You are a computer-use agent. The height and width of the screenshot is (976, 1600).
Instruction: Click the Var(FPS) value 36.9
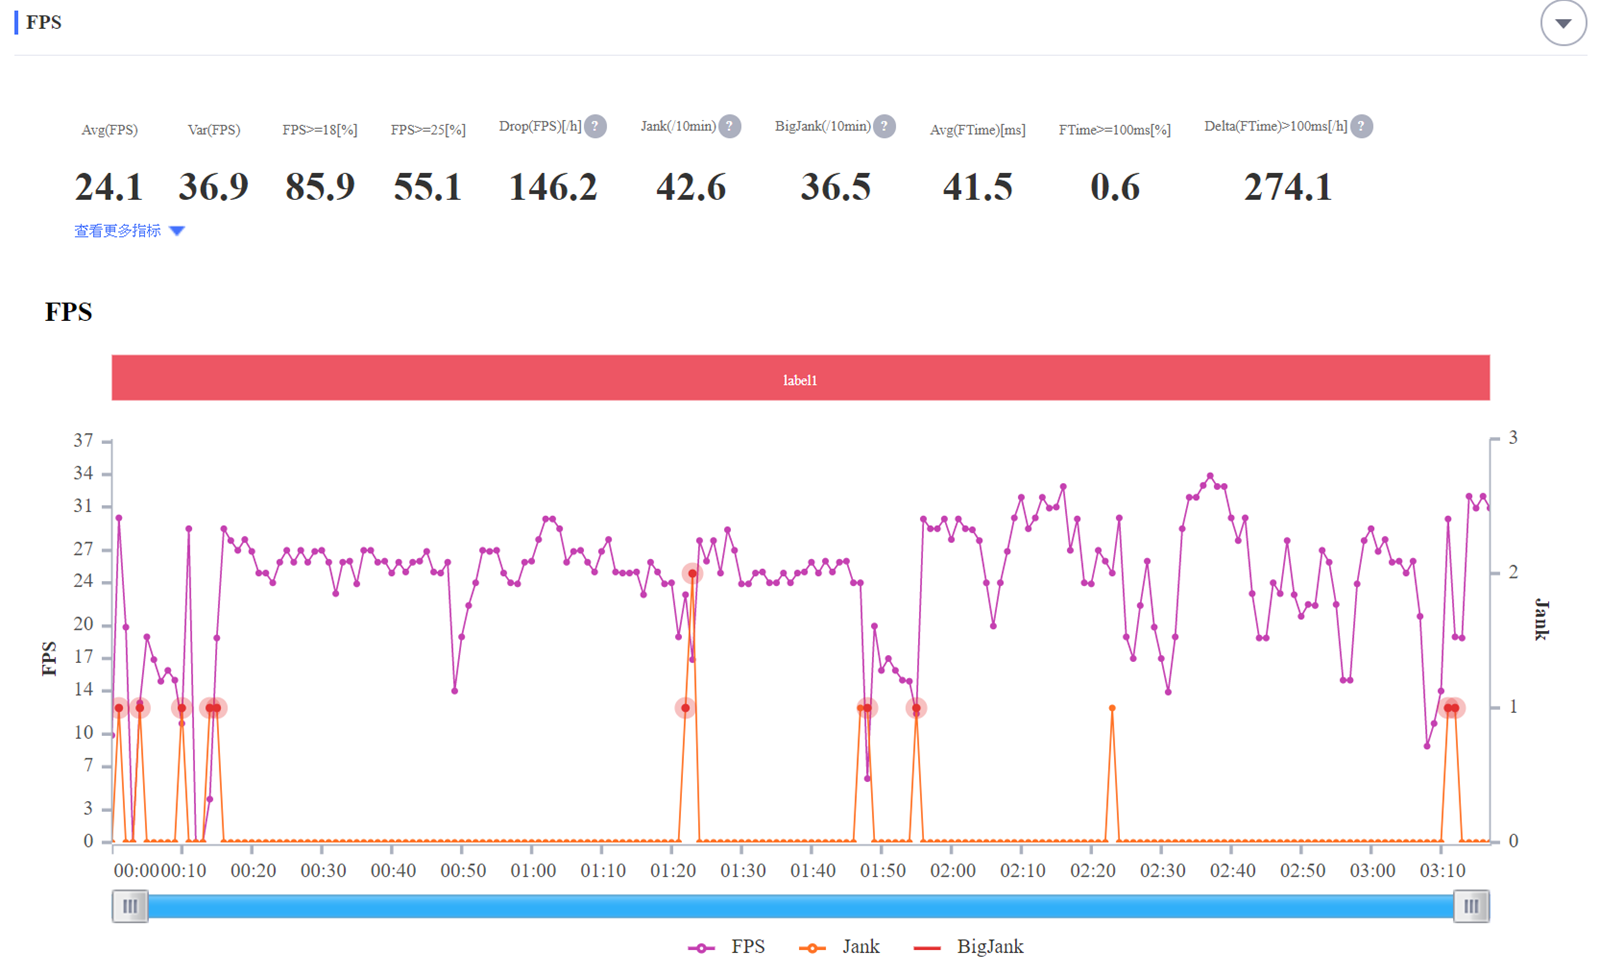[213, 187]
